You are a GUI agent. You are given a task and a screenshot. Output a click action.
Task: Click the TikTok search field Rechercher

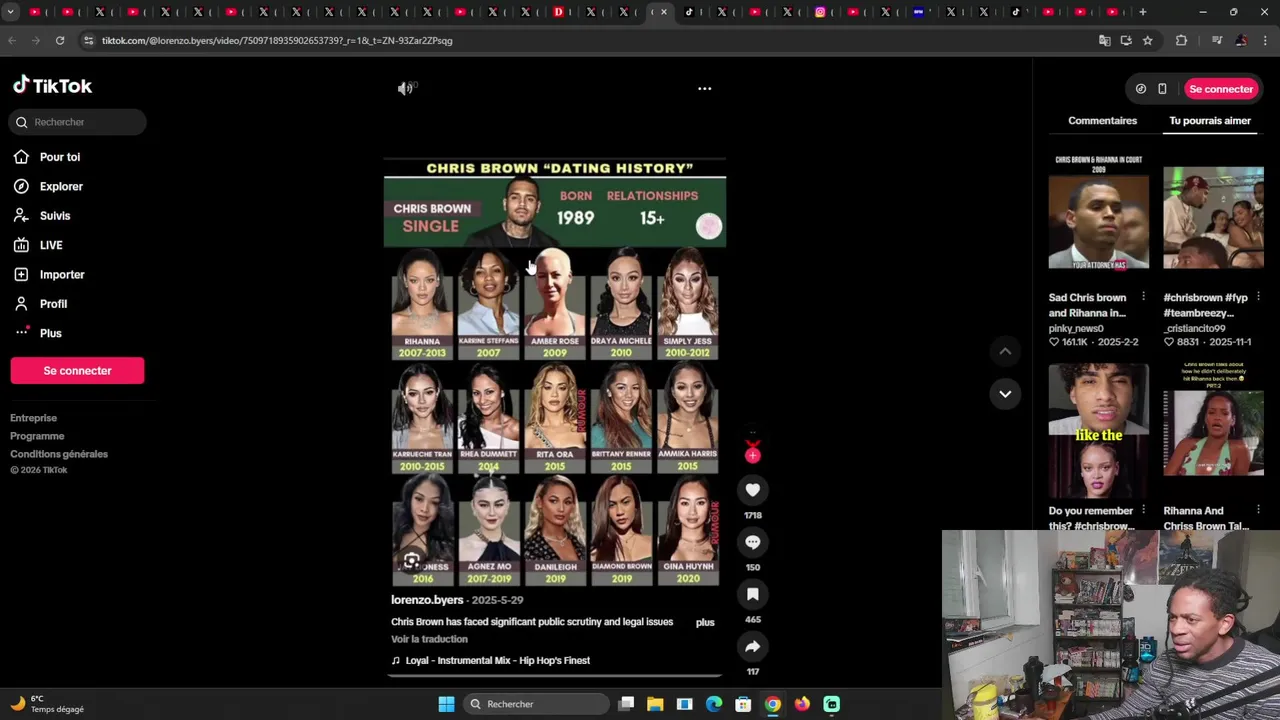click(x=78, y=122)
